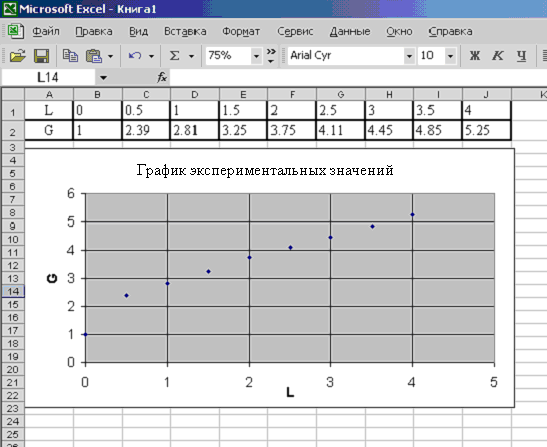
Task: Open the Формат menu
Action: 241,31
